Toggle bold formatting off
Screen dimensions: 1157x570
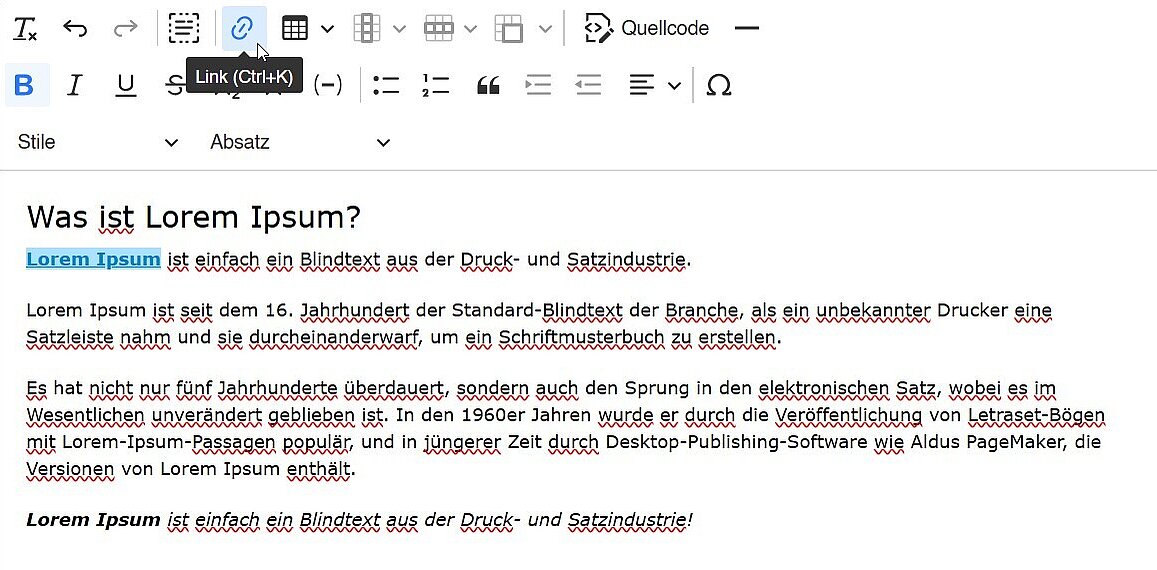[24, 86]
